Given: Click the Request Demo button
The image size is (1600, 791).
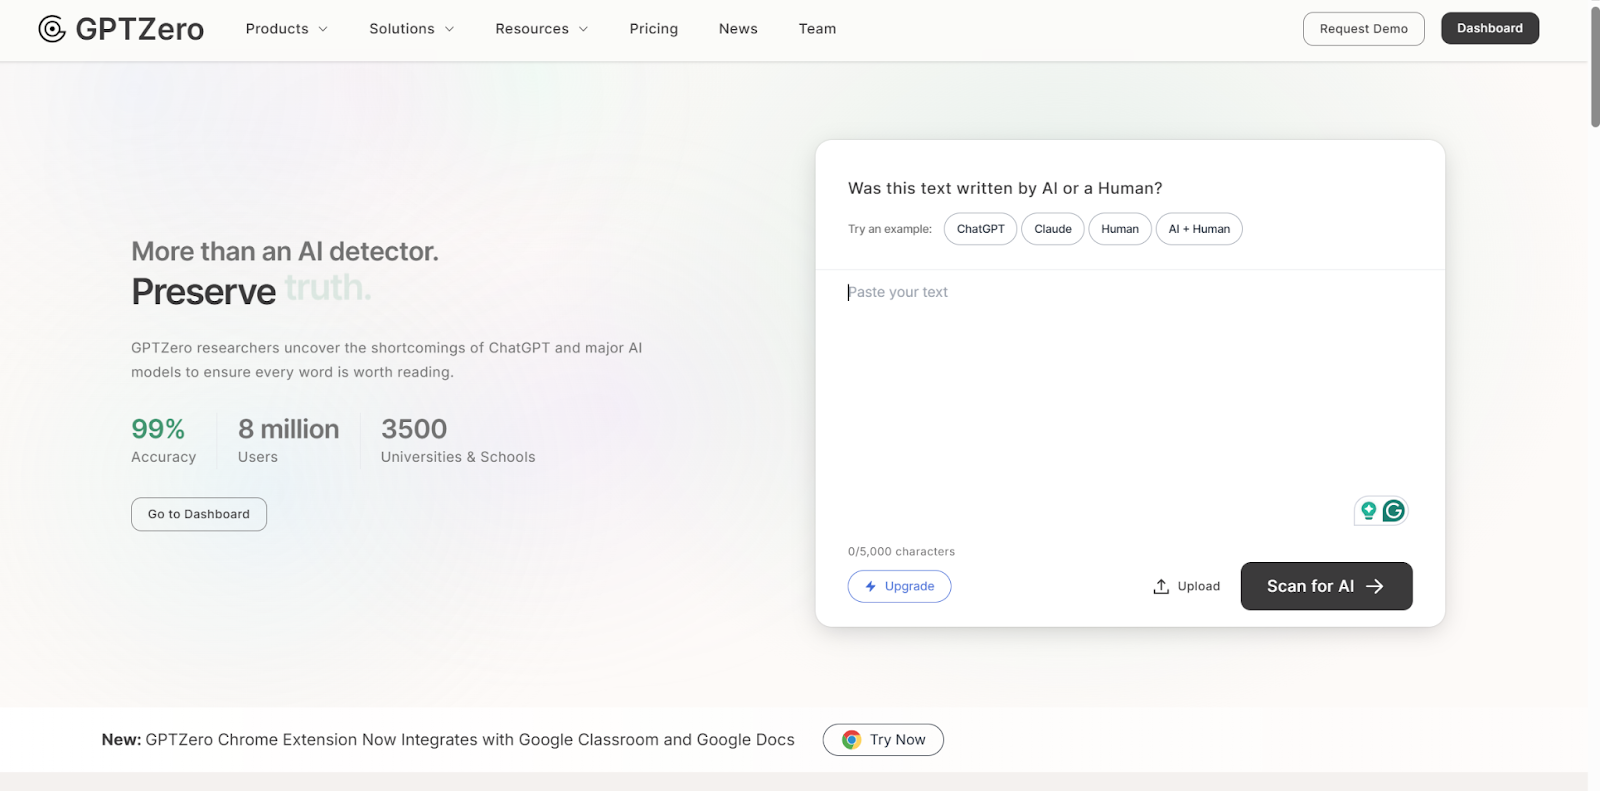Looking at the screenshot, I should (1364, 29).
